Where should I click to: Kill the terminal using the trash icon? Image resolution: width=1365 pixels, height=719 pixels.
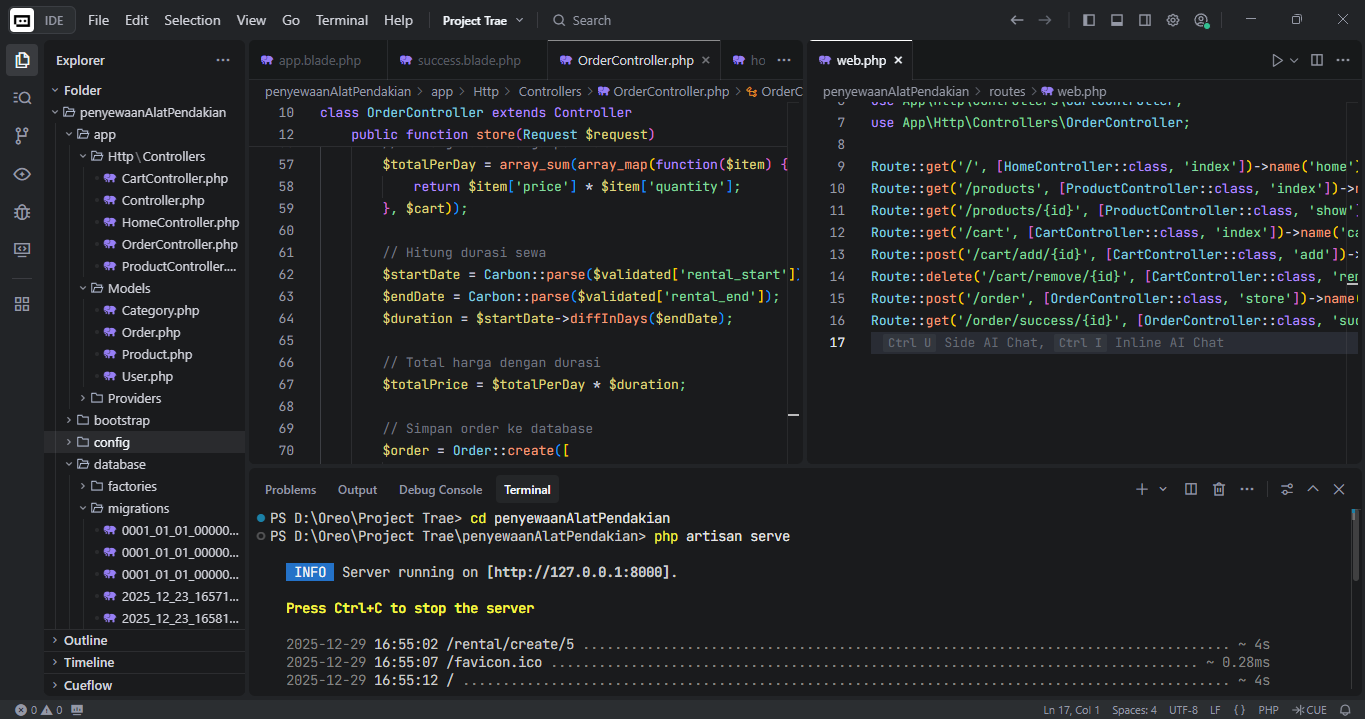click(1218, 489)
